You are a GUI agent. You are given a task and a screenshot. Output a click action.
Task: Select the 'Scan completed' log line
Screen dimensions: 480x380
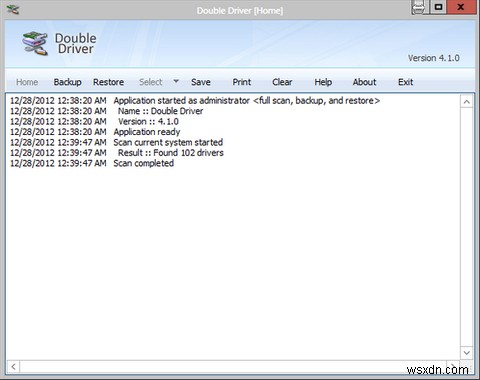[92, 163]
